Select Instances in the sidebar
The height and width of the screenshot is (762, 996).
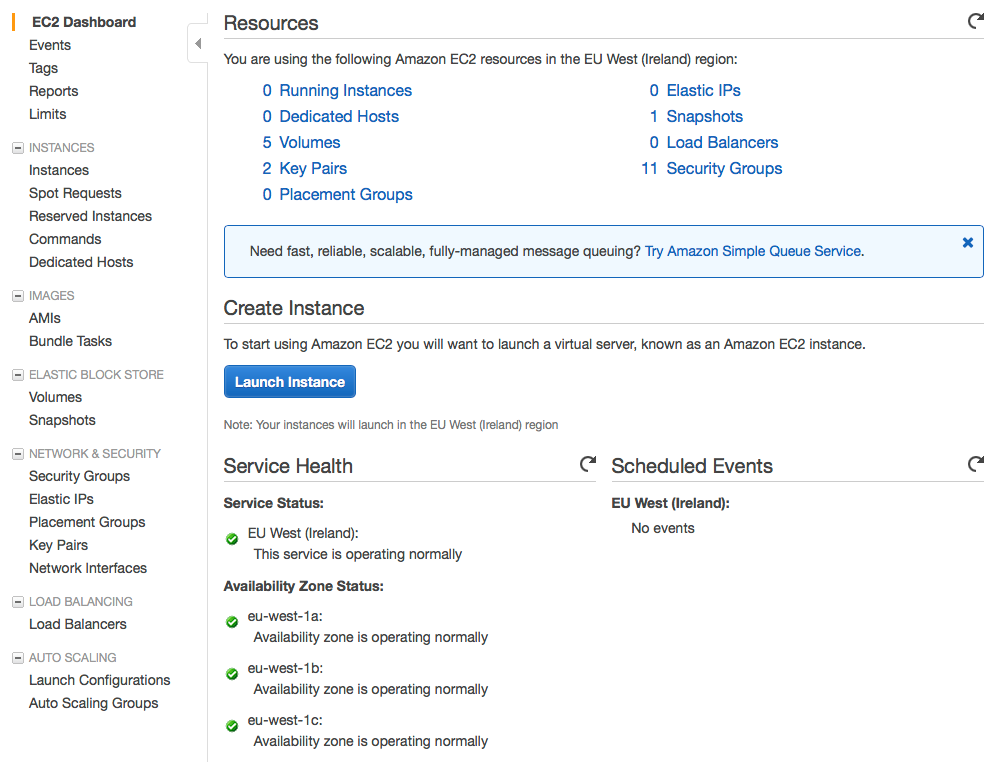point(58,170)
